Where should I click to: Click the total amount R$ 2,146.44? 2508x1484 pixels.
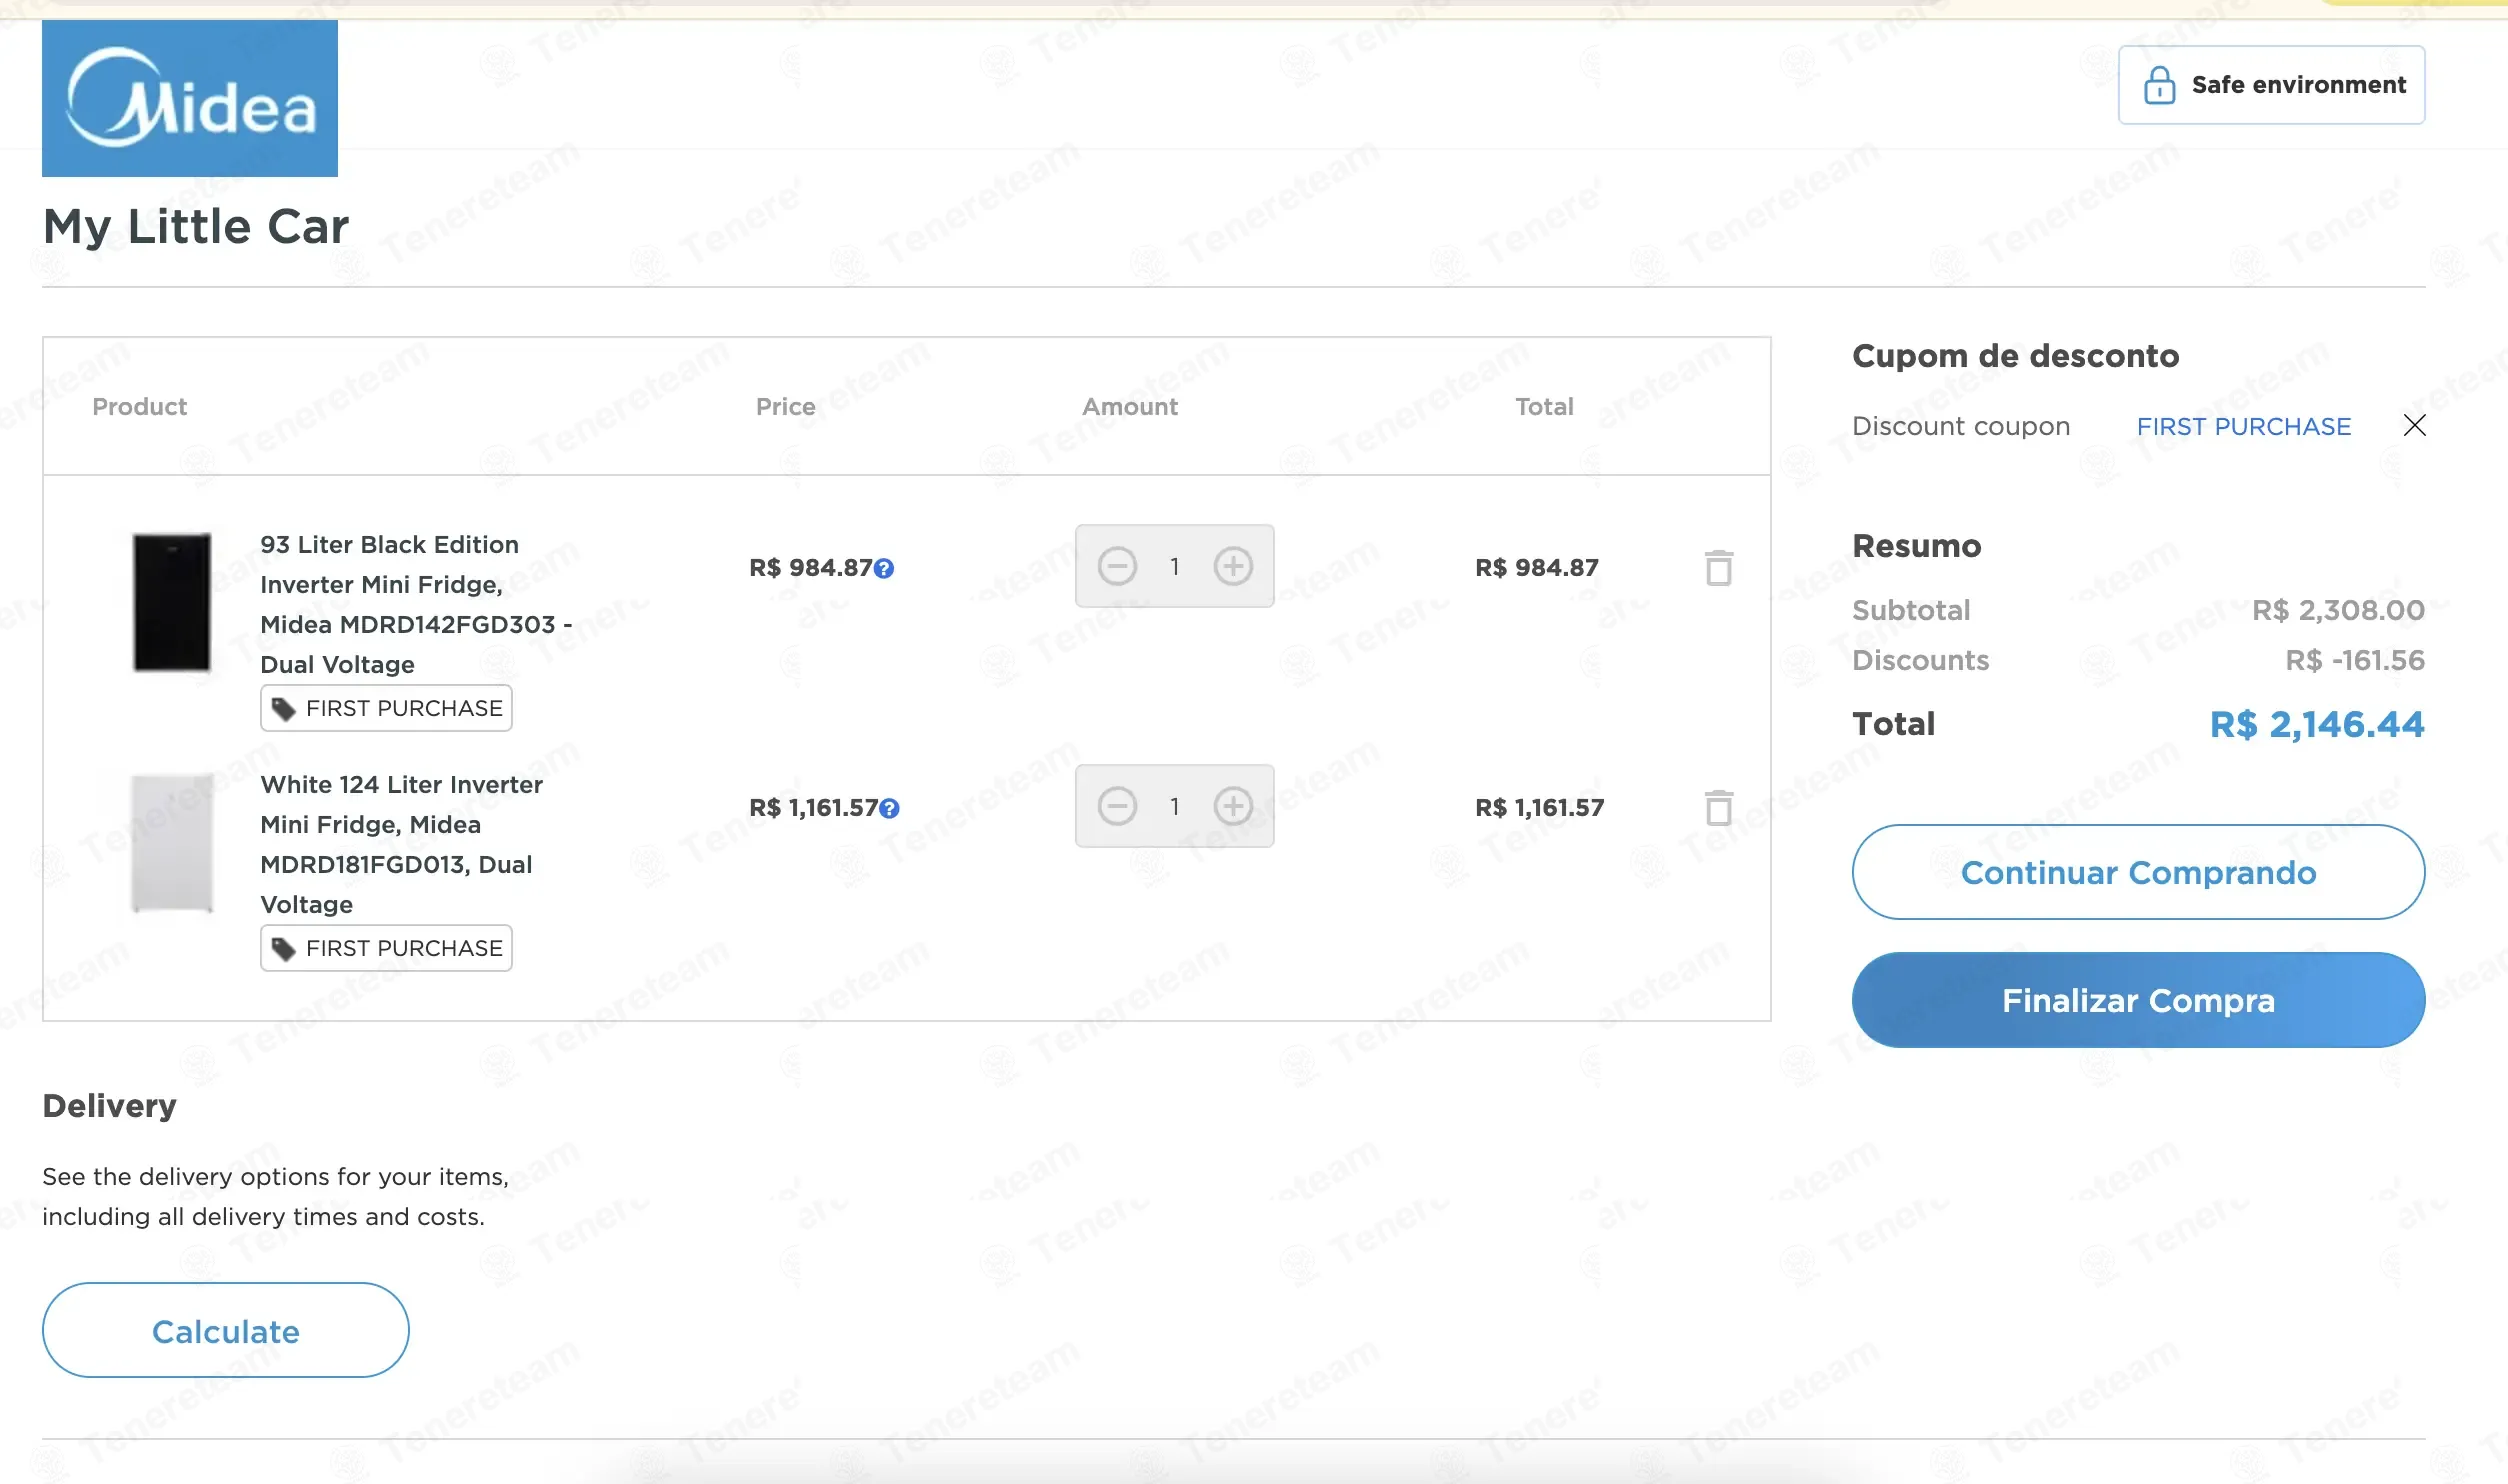pyautogui.click(x=2316, y=724)
